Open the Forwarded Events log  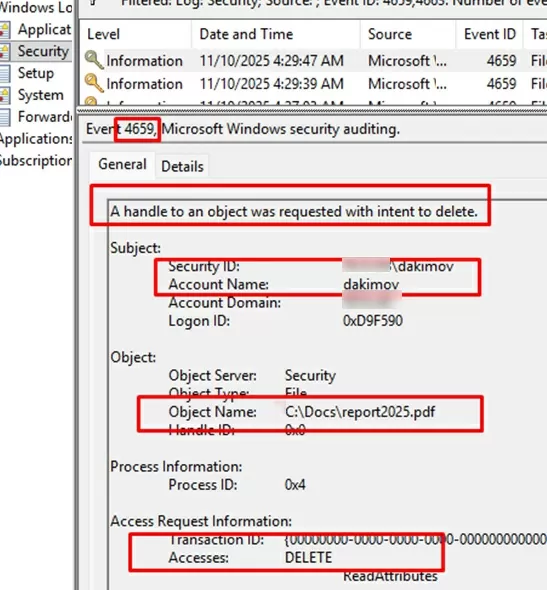coord(44,117)
